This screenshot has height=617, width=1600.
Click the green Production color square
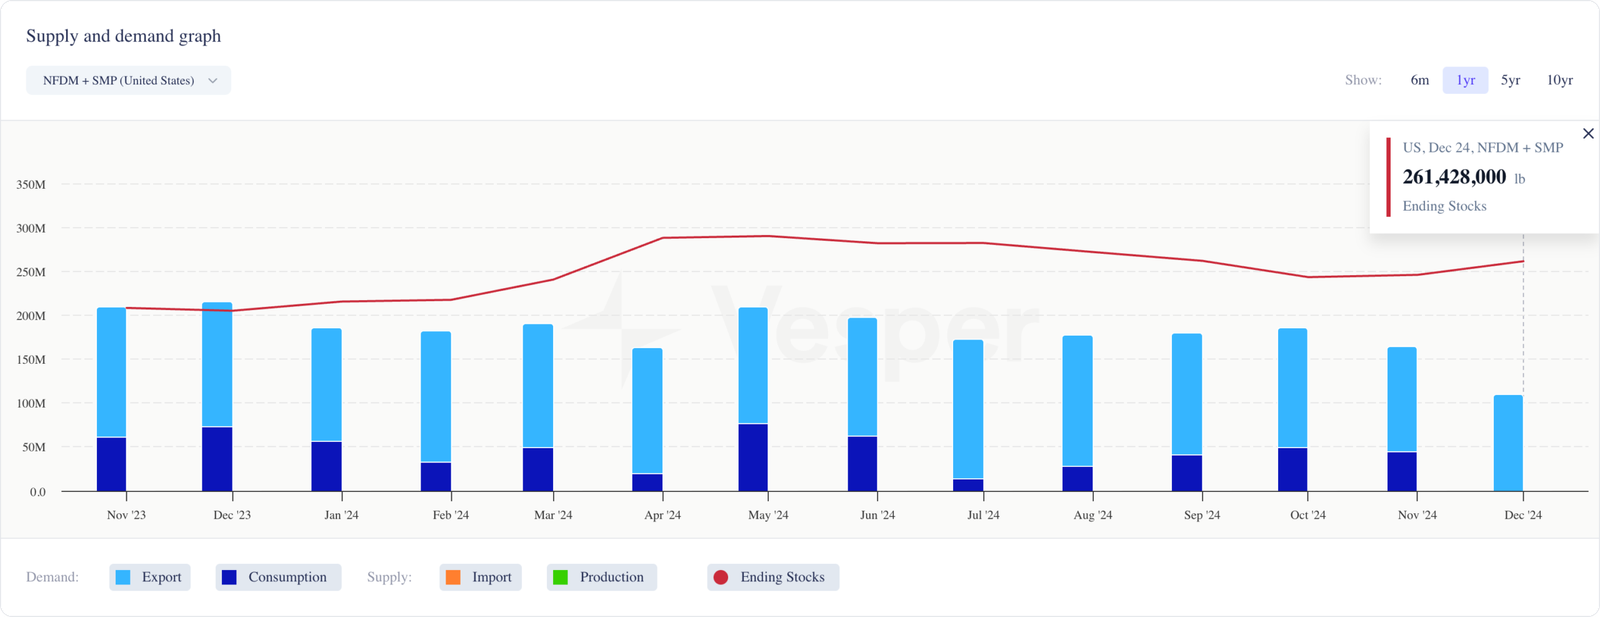pos(561,577)
